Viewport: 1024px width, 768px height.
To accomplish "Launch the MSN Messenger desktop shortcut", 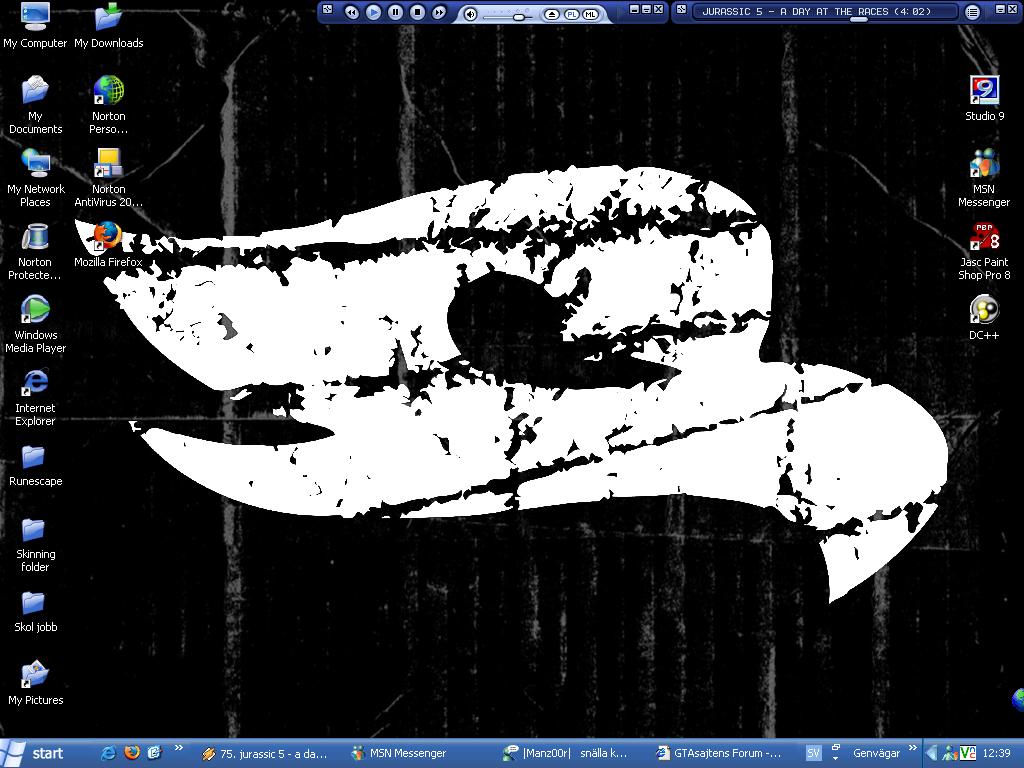I will 984,178.
